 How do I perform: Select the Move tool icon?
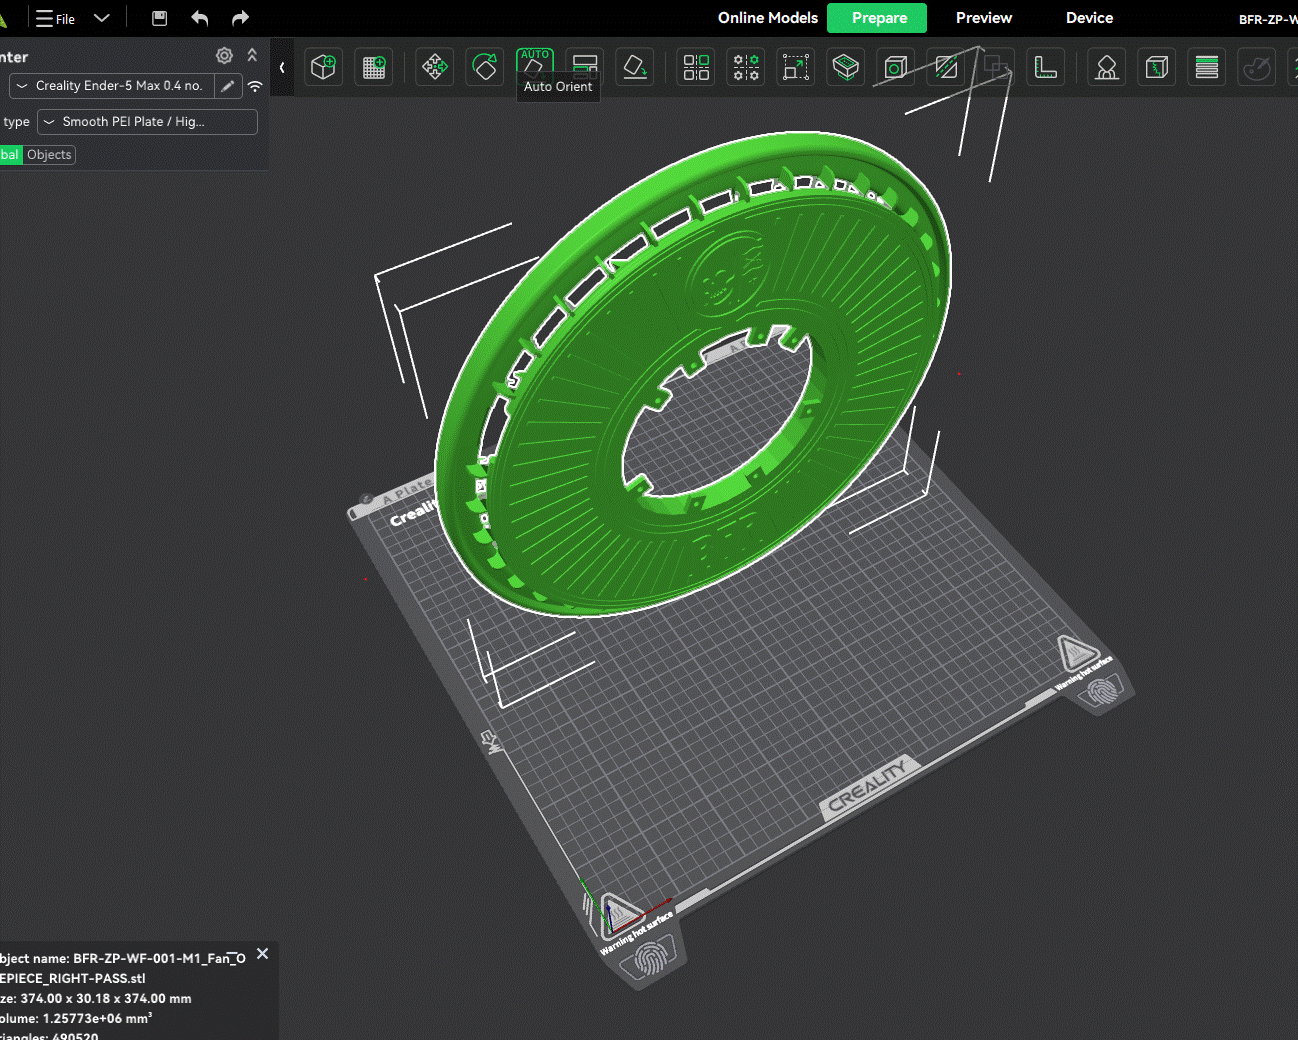[435, 67]
